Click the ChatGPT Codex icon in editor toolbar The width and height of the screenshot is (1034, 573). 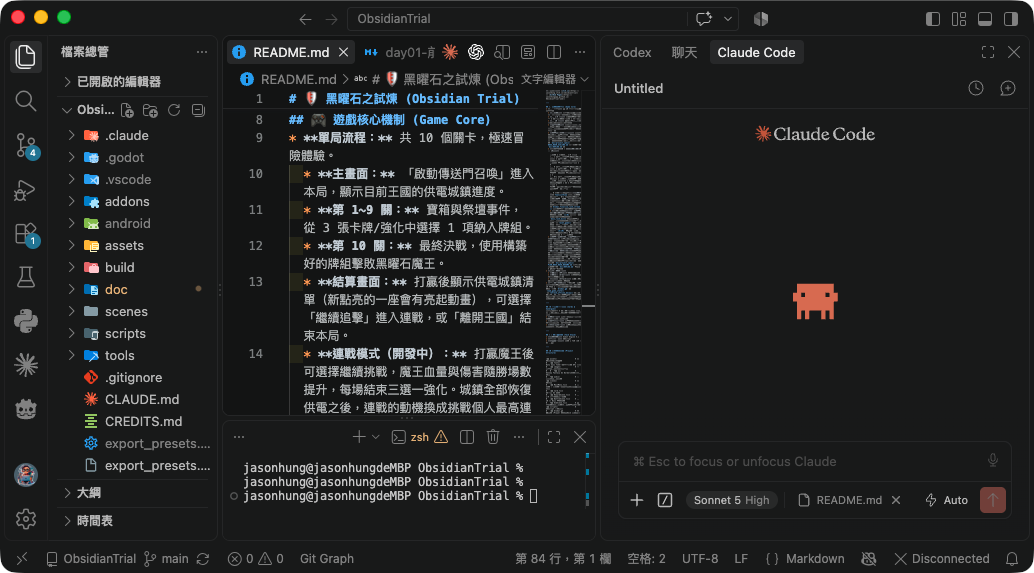tap(475, 52)
